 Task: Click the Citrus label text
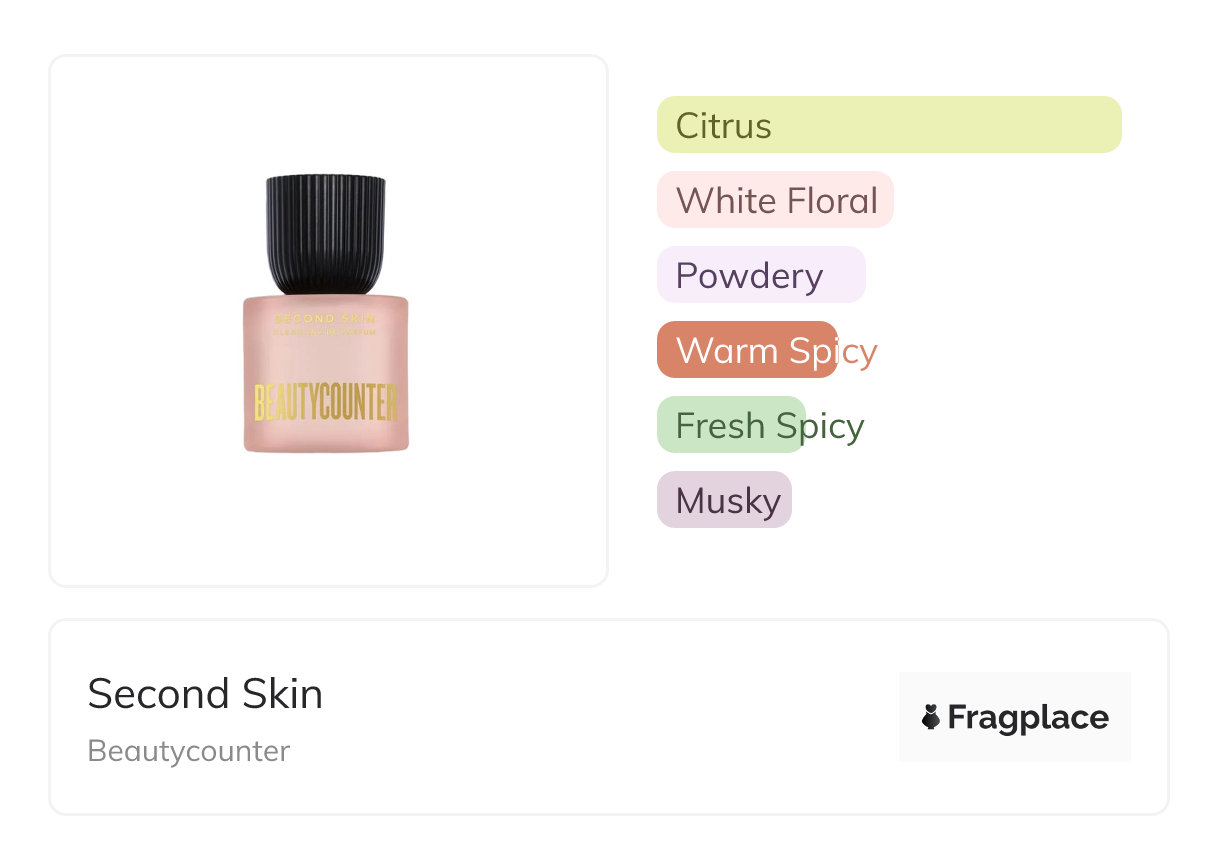tap(724, 125)
